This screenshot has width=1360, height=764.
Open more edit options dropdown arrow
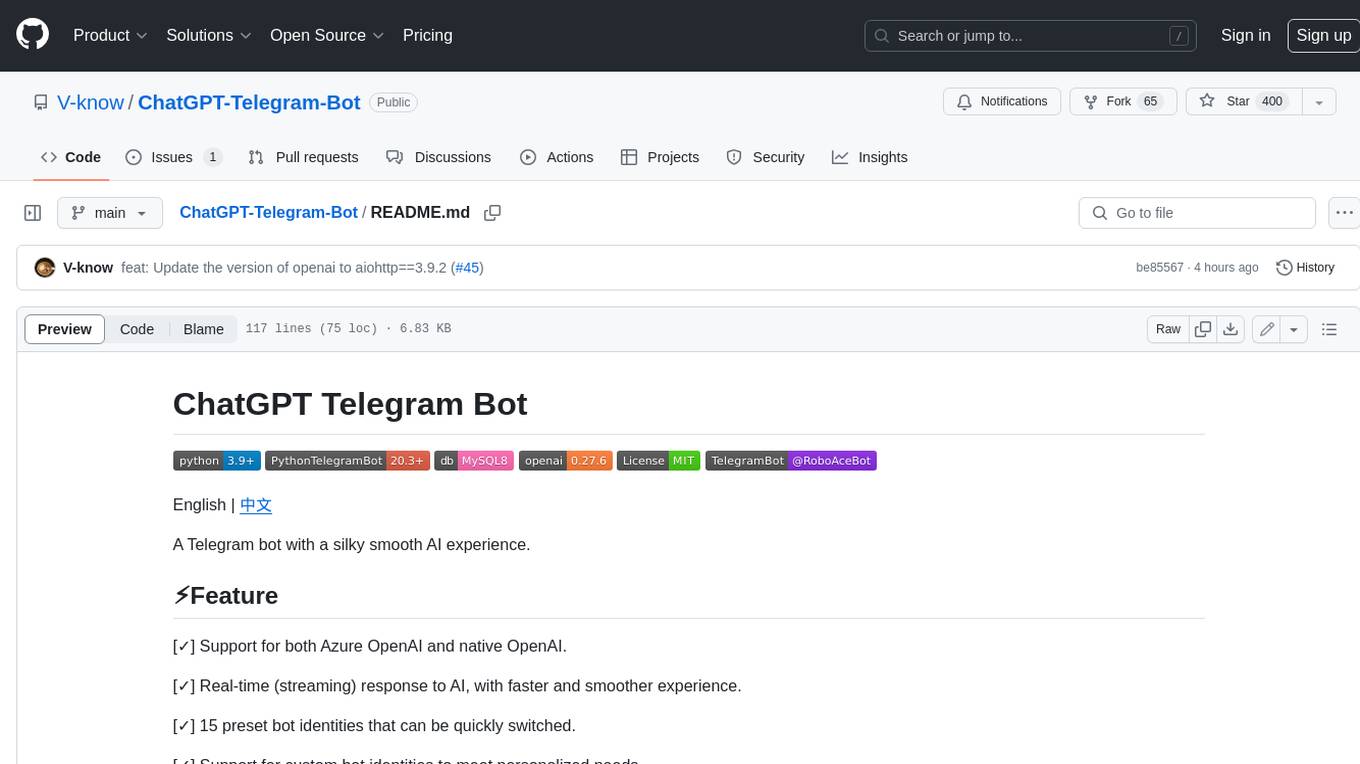click(1294, 329)
